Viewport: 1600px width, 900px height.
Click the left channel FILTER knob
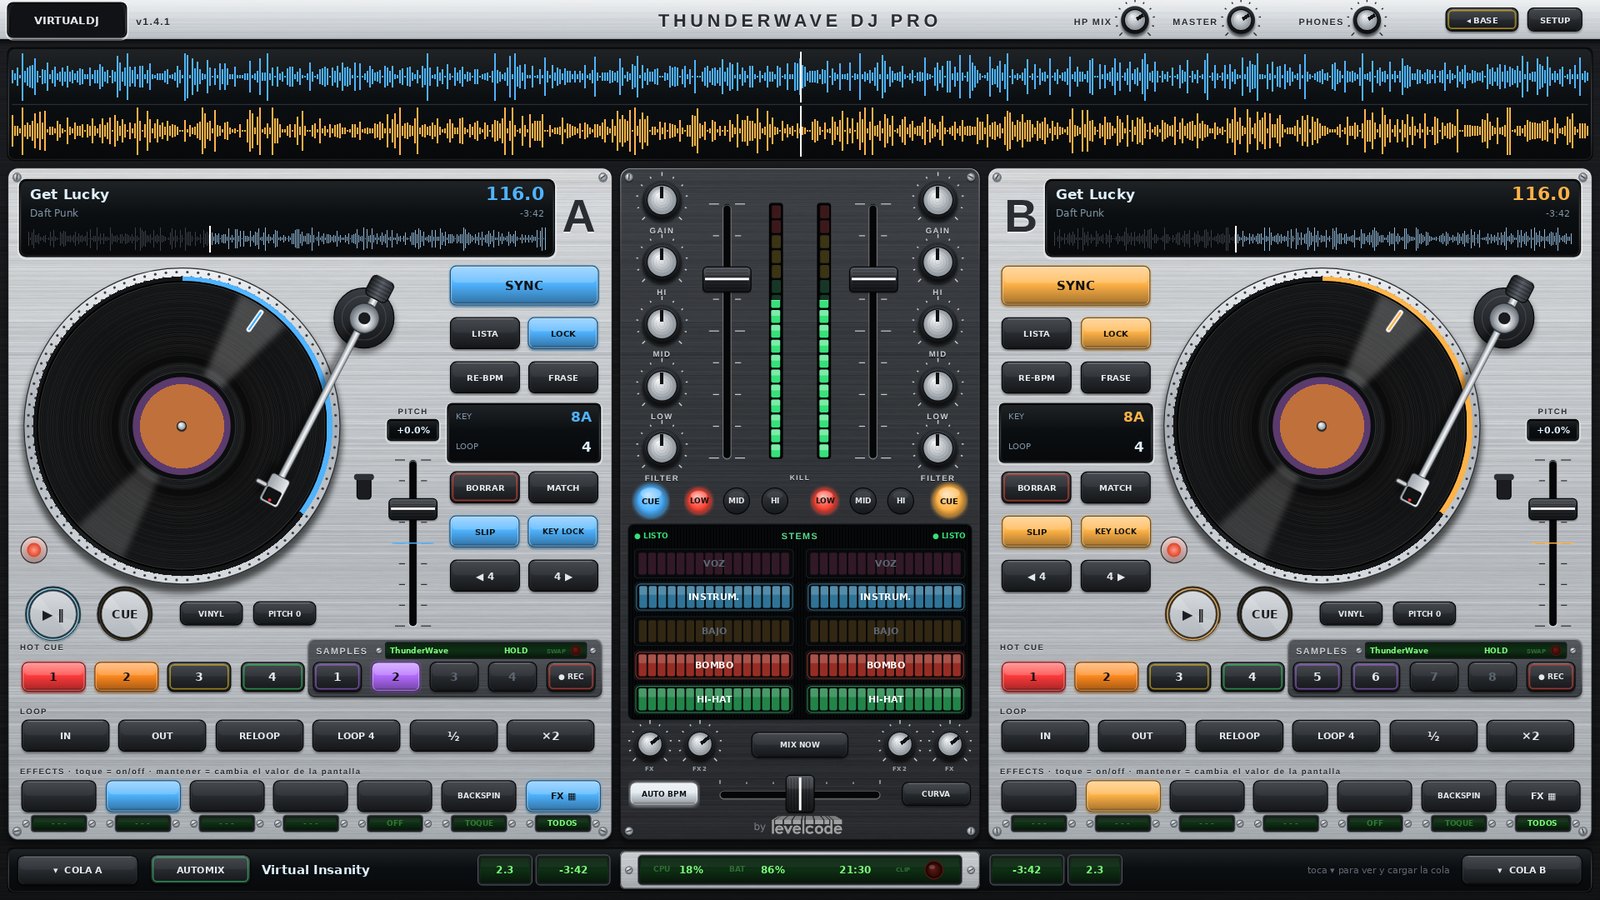pos(661,449)
